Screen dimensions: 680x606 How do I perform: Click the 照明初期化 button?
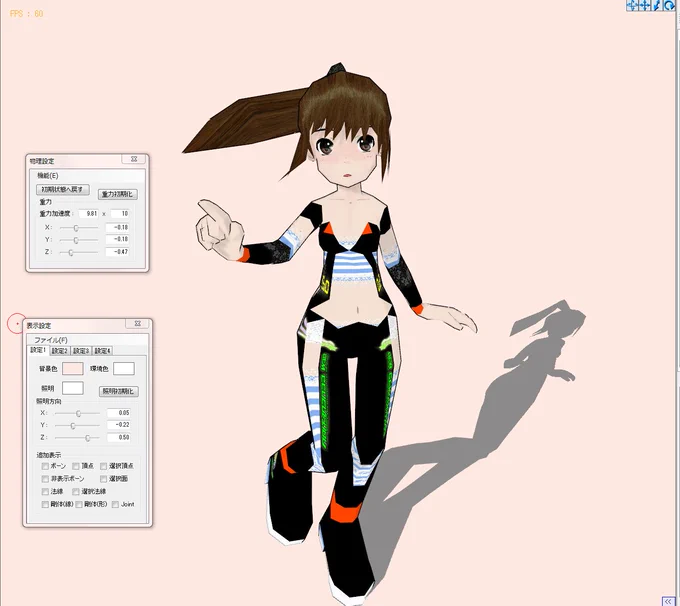point(118,391)
